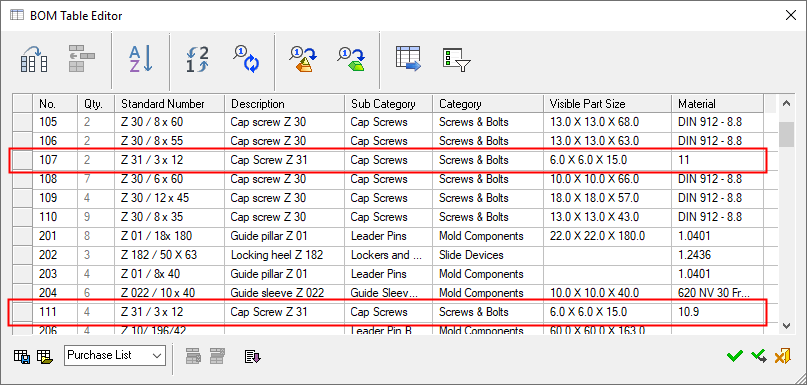Click the apply checkmark with arrow icon
The width and height of the screenshot is (807, 385).
pyautogui.click(x=759, y=356)
